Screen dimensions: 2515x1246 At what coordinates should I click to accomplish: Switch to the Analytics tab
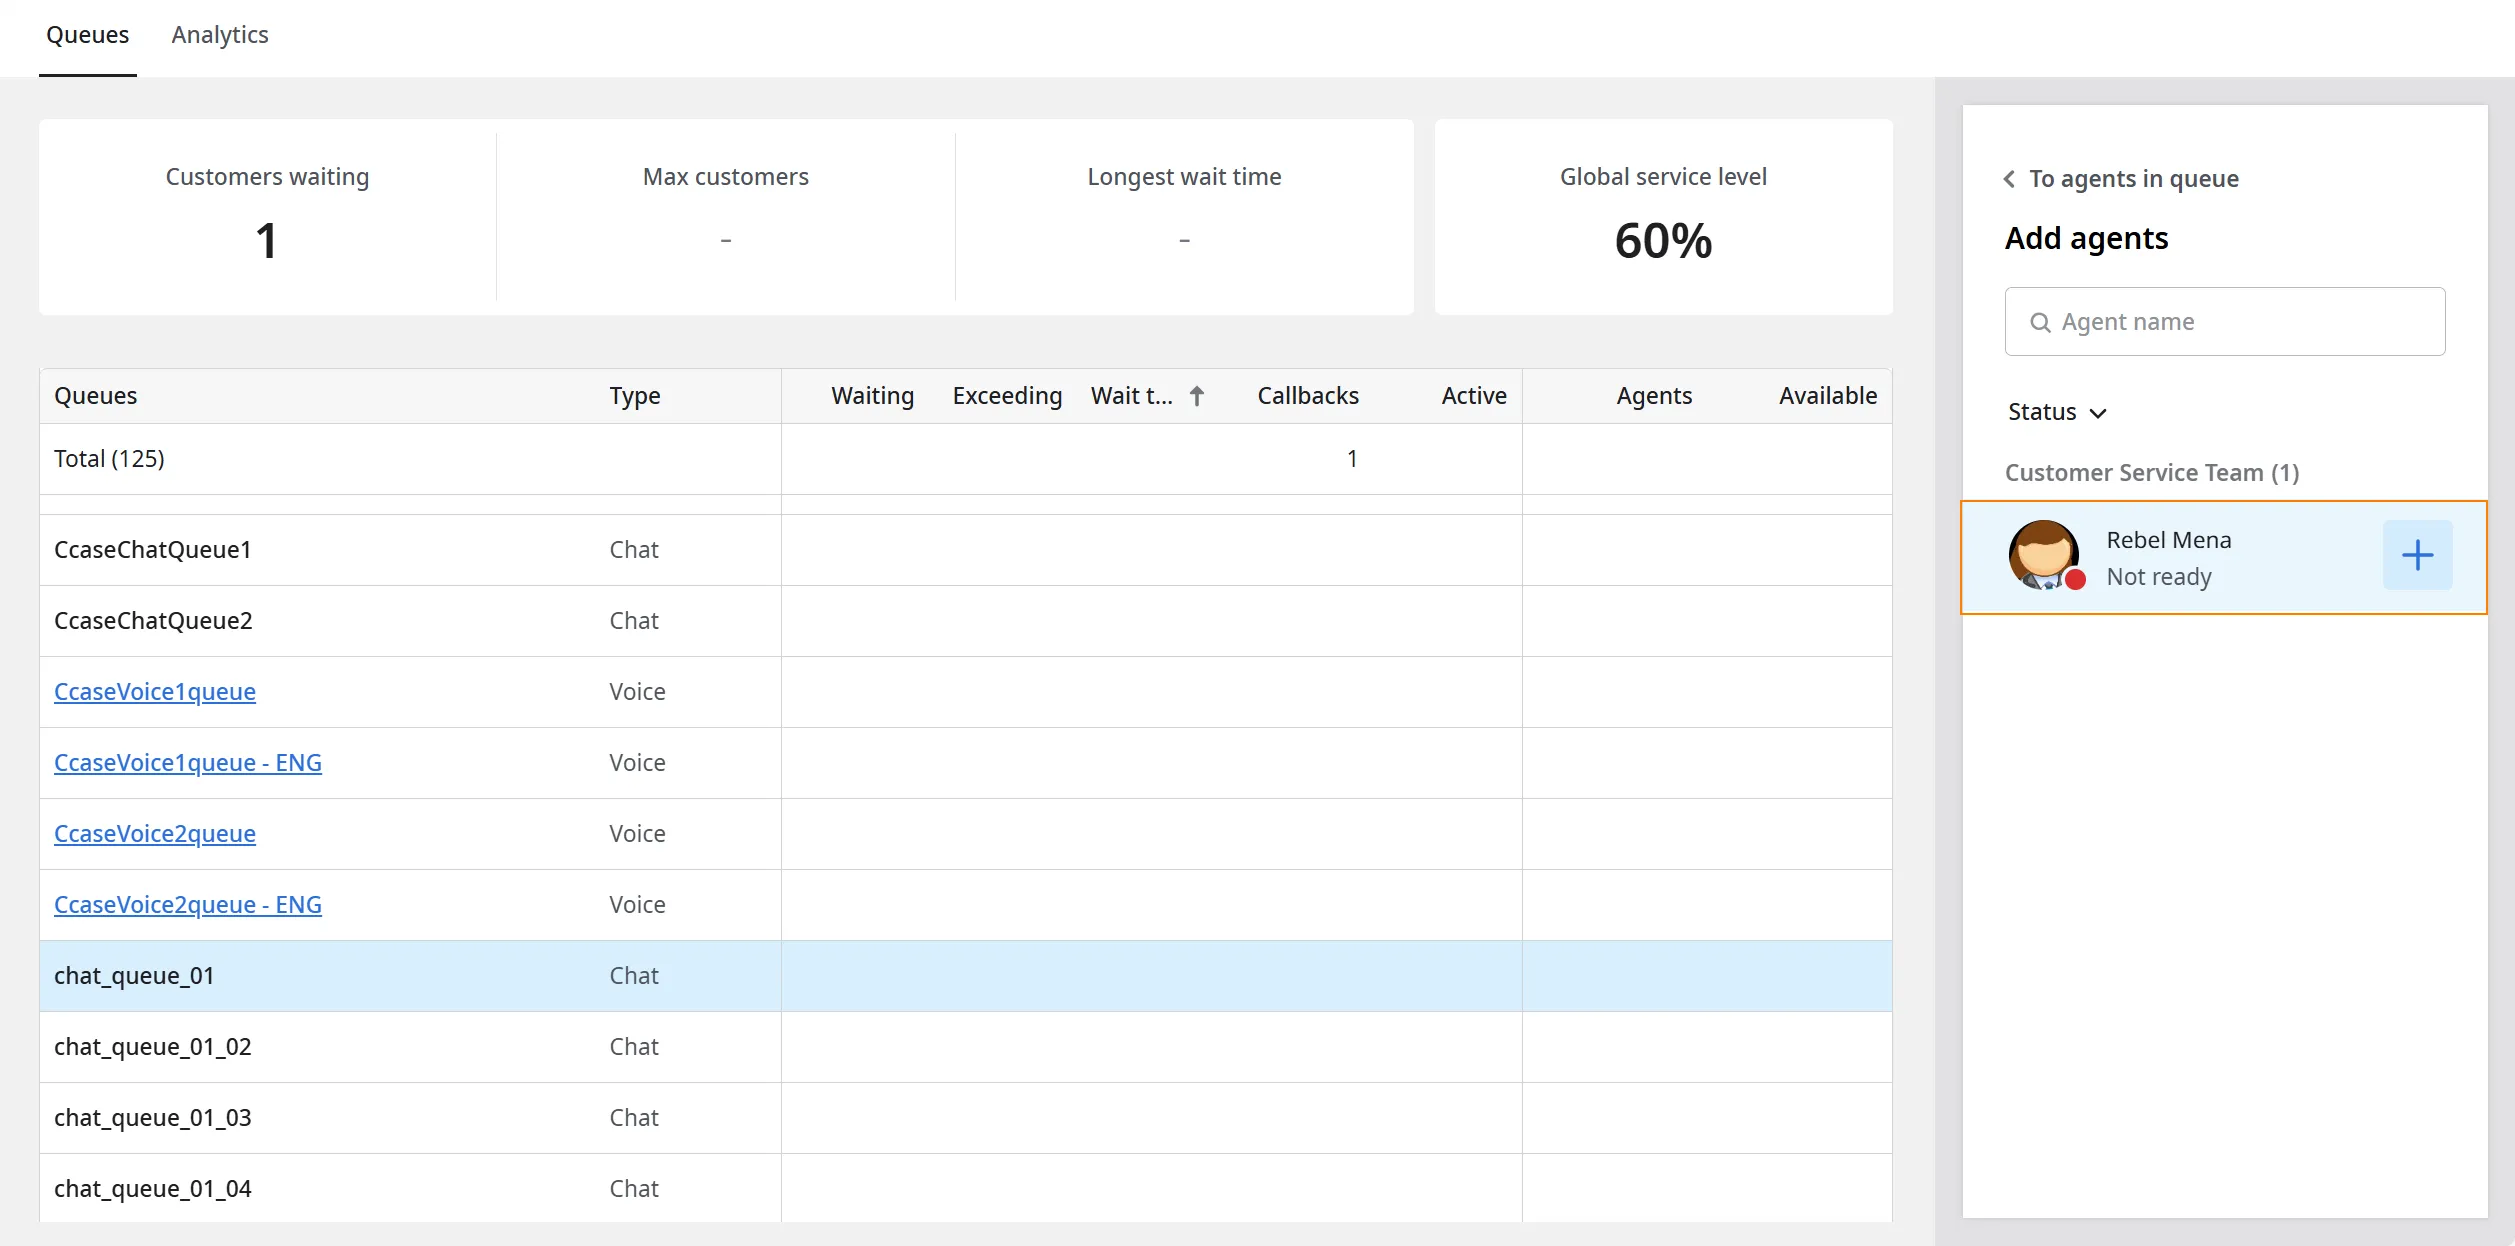pyautogui.click(x=220, y=35)
